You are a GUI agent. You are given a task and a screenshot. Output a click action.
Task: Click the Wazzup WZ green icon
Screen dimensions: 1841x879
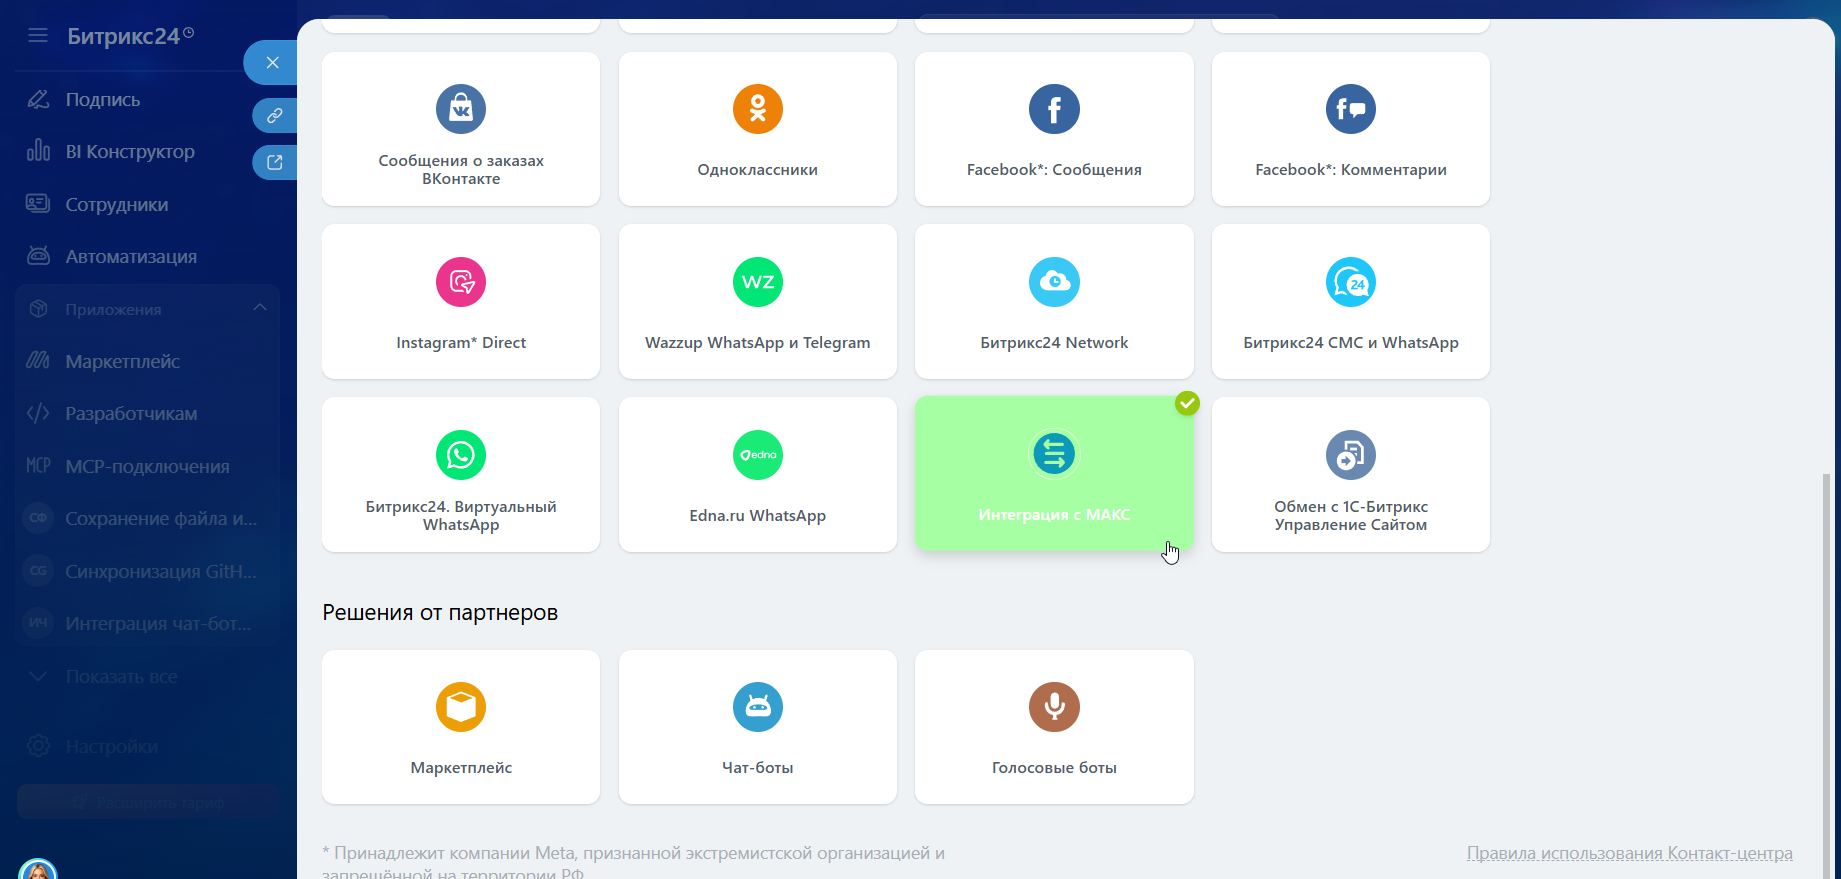(758, 282)
